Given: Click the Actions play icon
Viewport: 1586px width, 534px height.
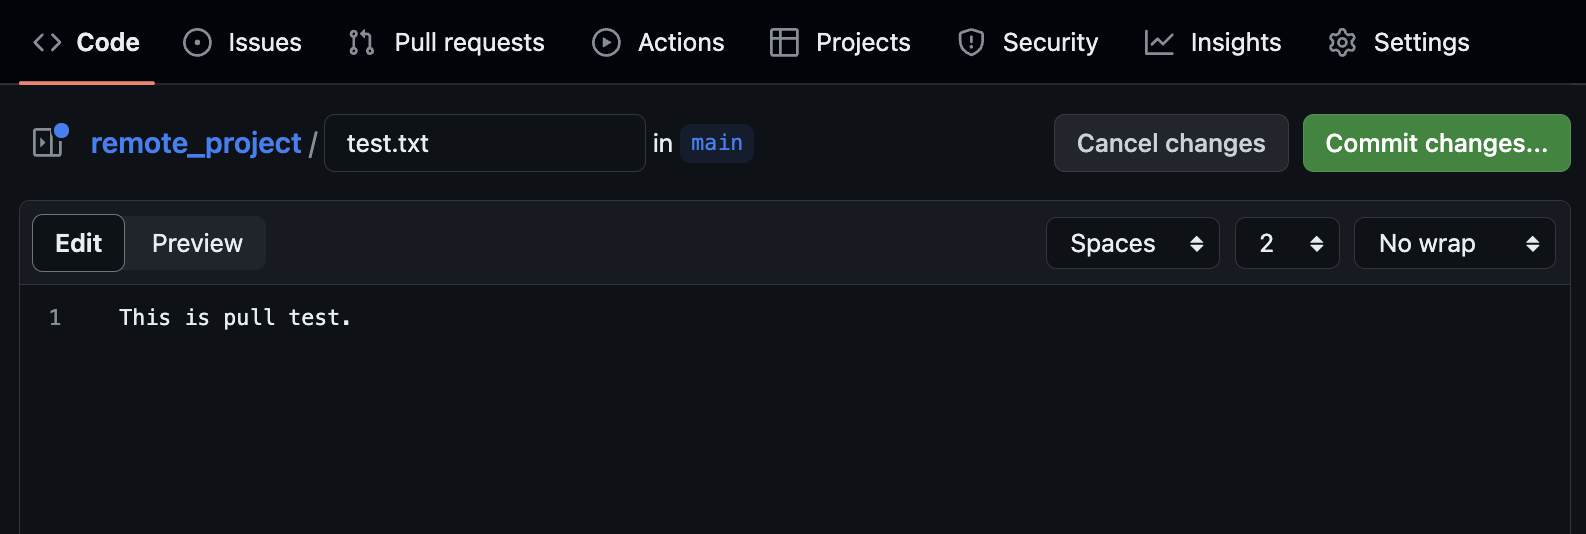Looking at the screenshot, I should [606, 42].
